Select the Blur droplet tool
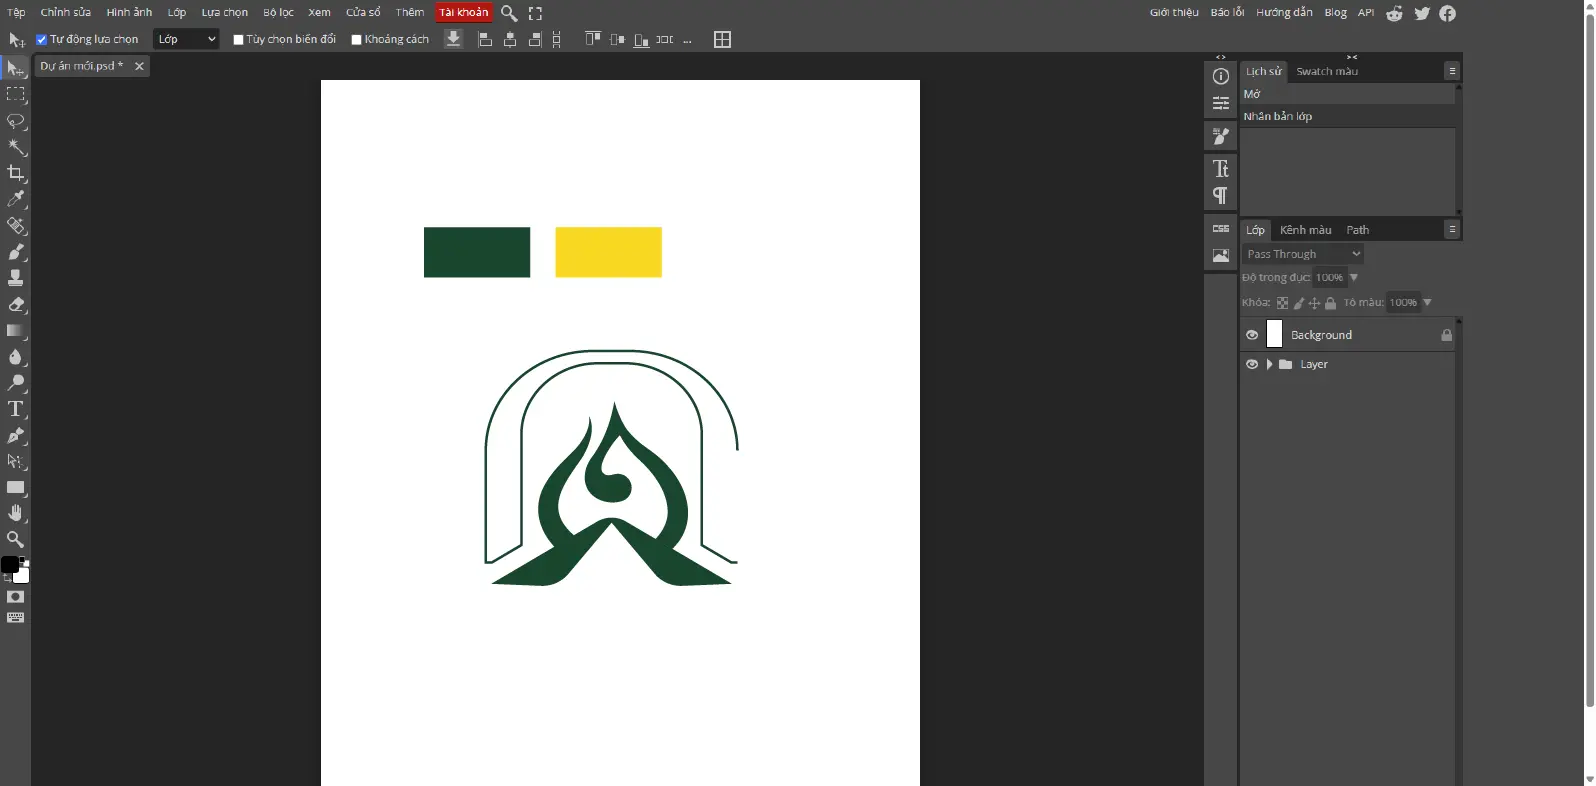The height and width of the screenshot is (786, 1596). pyautogui.click(x=15, y=357)
